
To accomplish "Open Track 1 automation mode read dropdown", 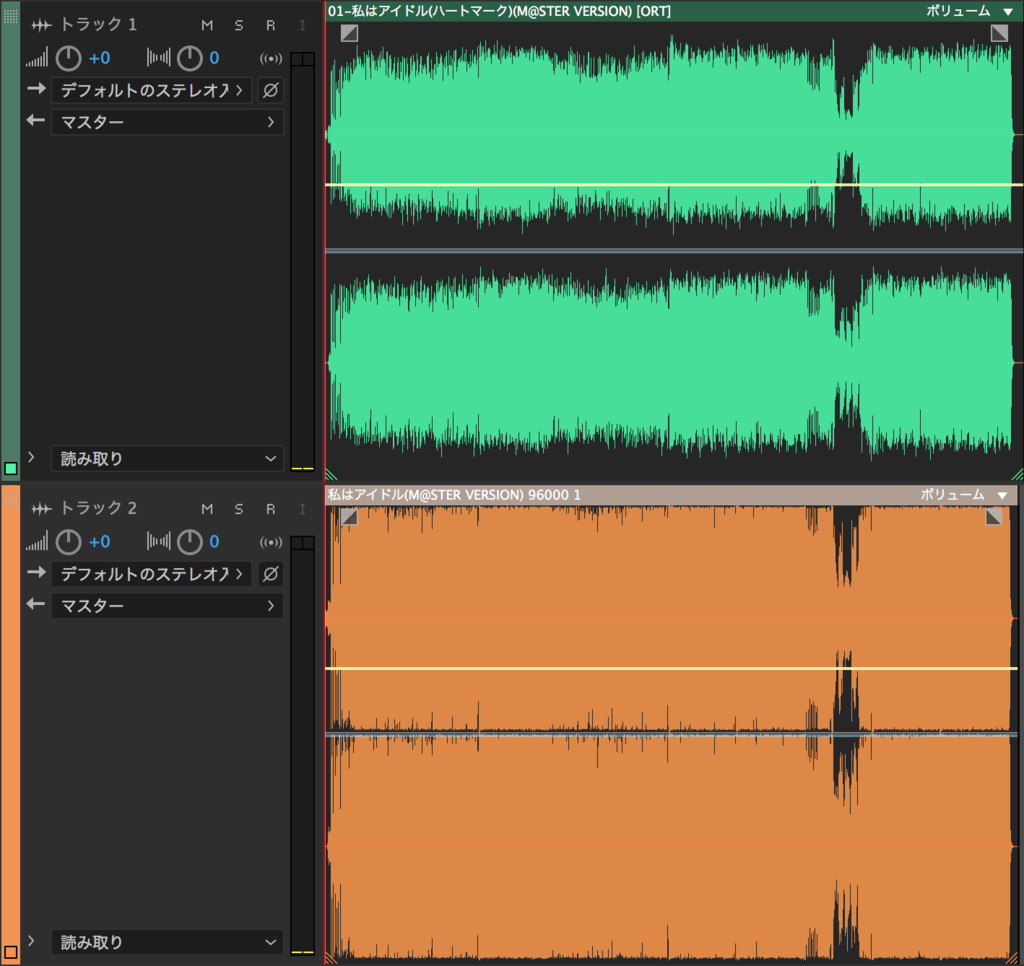I will point(167,459).
